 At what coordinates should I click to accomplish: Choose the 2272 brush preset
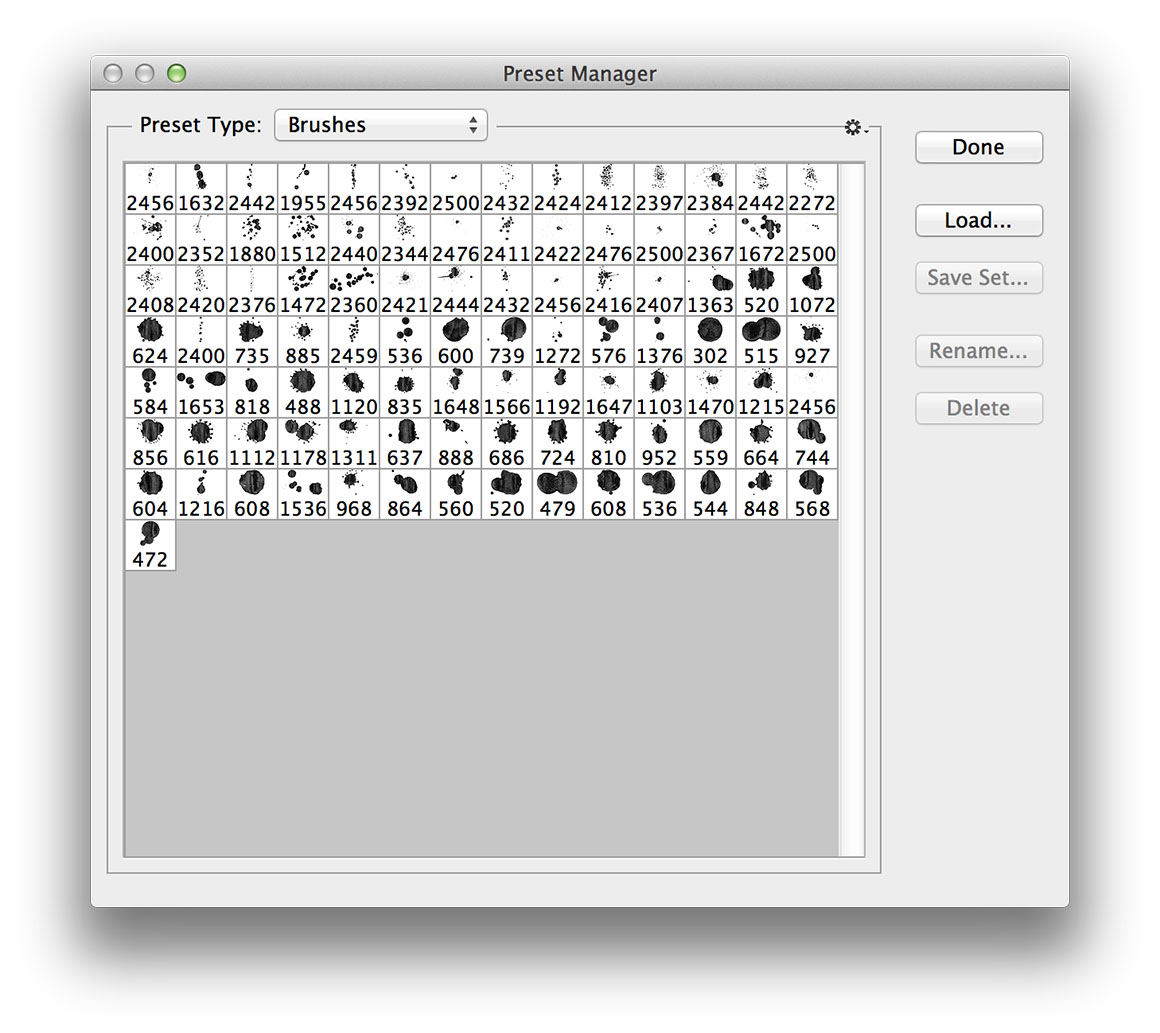click(812, 188)
